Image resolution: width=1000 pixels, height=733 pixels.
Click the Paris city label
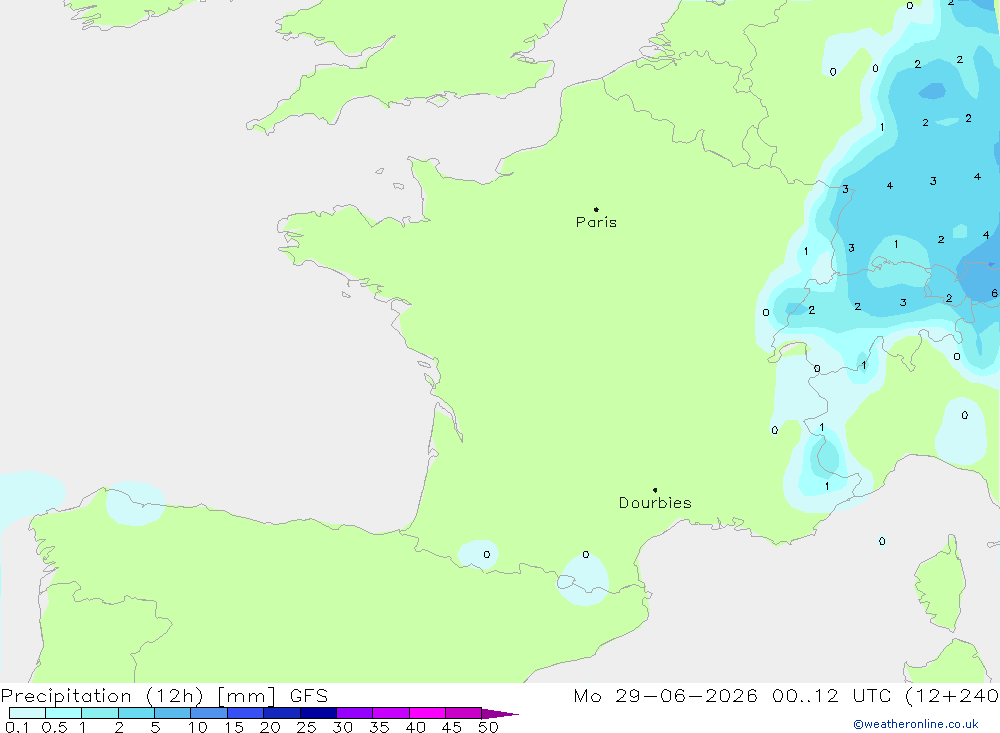point(596,222)
